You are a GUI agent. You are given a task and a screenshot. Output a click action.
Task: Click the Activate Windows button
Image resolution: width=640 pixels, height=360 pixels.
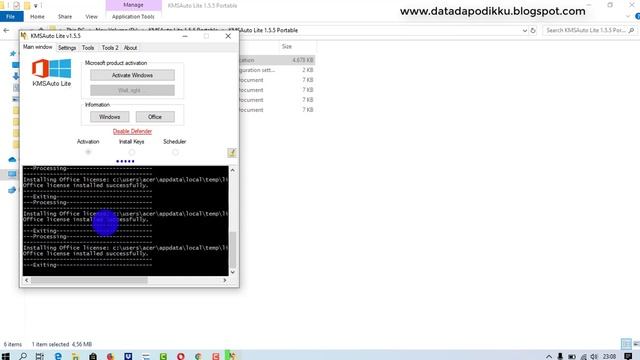tap(132, 75)
